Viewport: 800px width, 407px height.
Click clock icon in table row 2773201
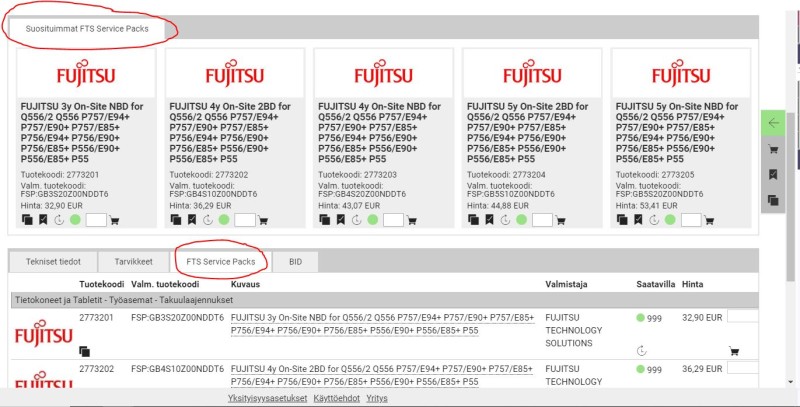click(642, 351)
